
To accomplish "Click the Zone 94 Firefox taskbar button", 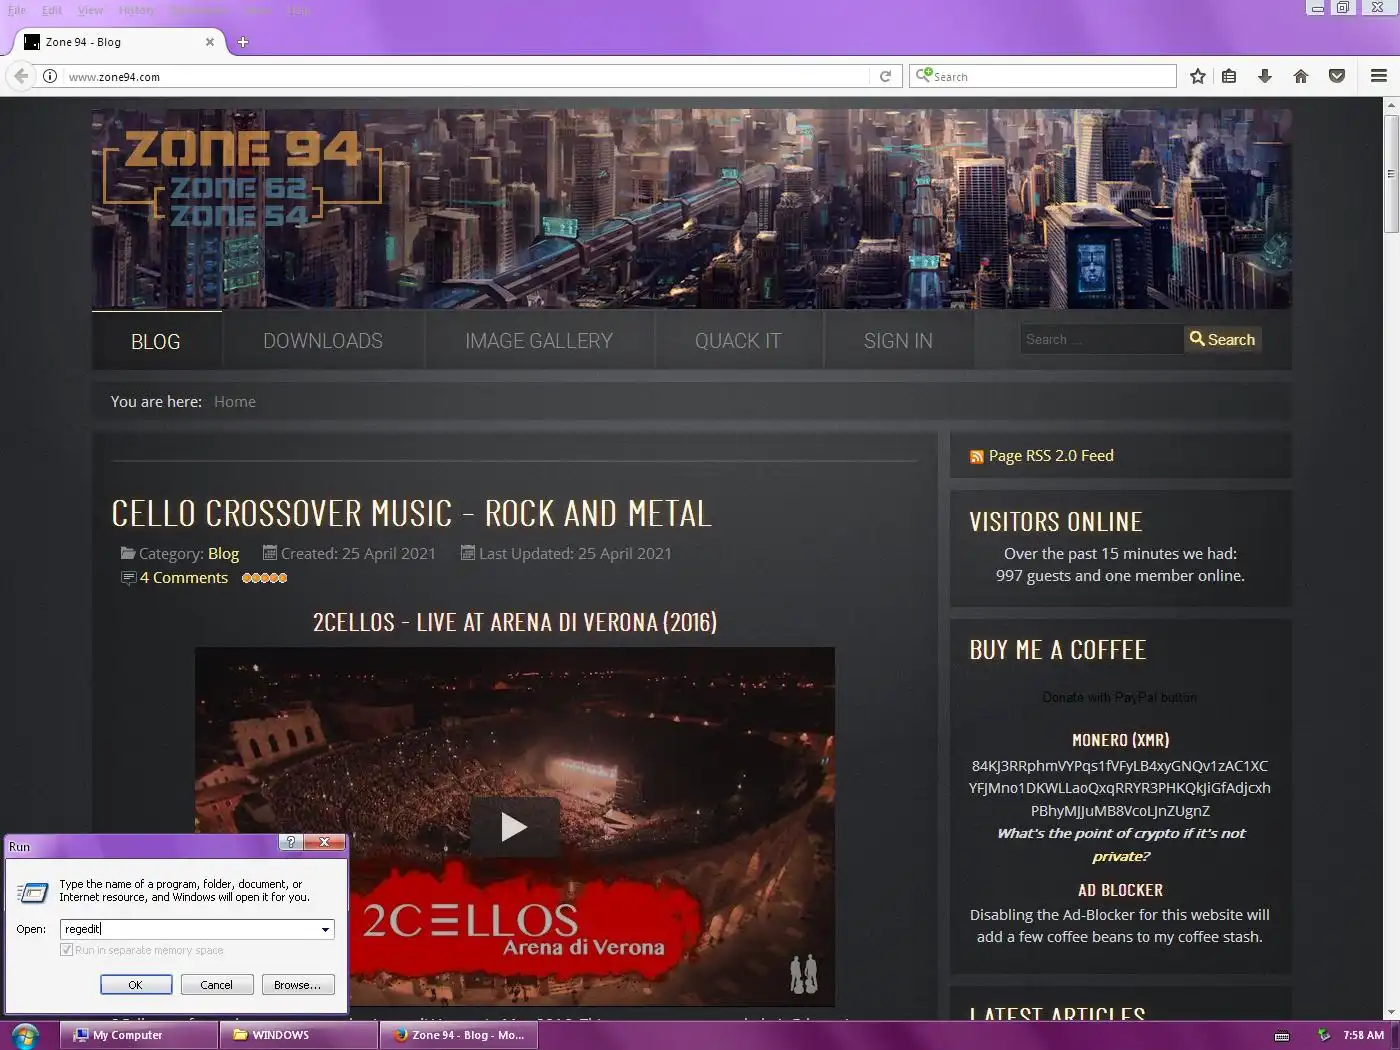I will pos(459,1035).
